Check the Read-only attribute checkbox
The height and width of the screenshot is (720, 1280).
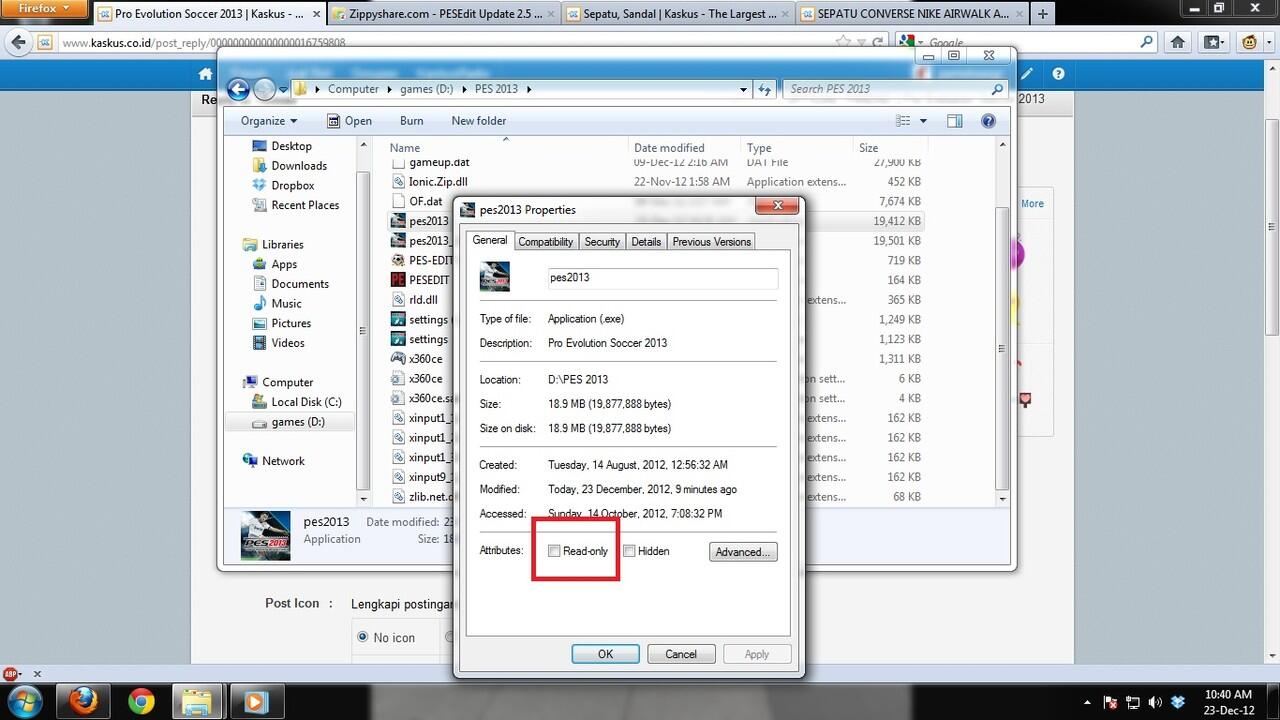[554, 551]
